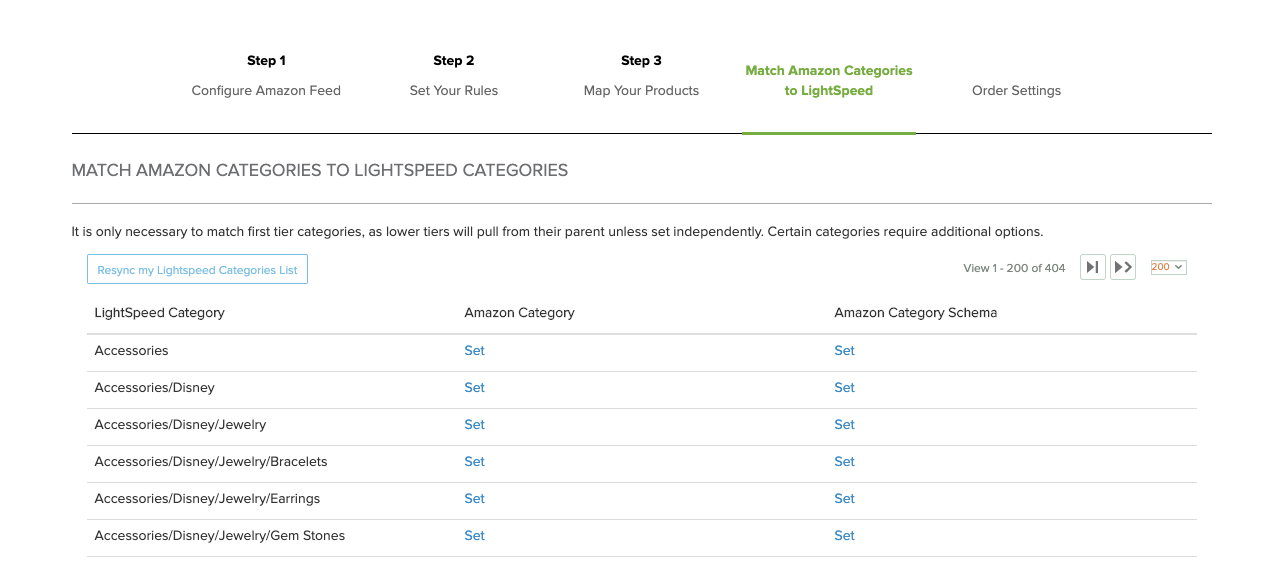Set Amazon Category Schema for Accessories row
Viewport: 1287px width, 565px height.
click(x=844, y=351)
